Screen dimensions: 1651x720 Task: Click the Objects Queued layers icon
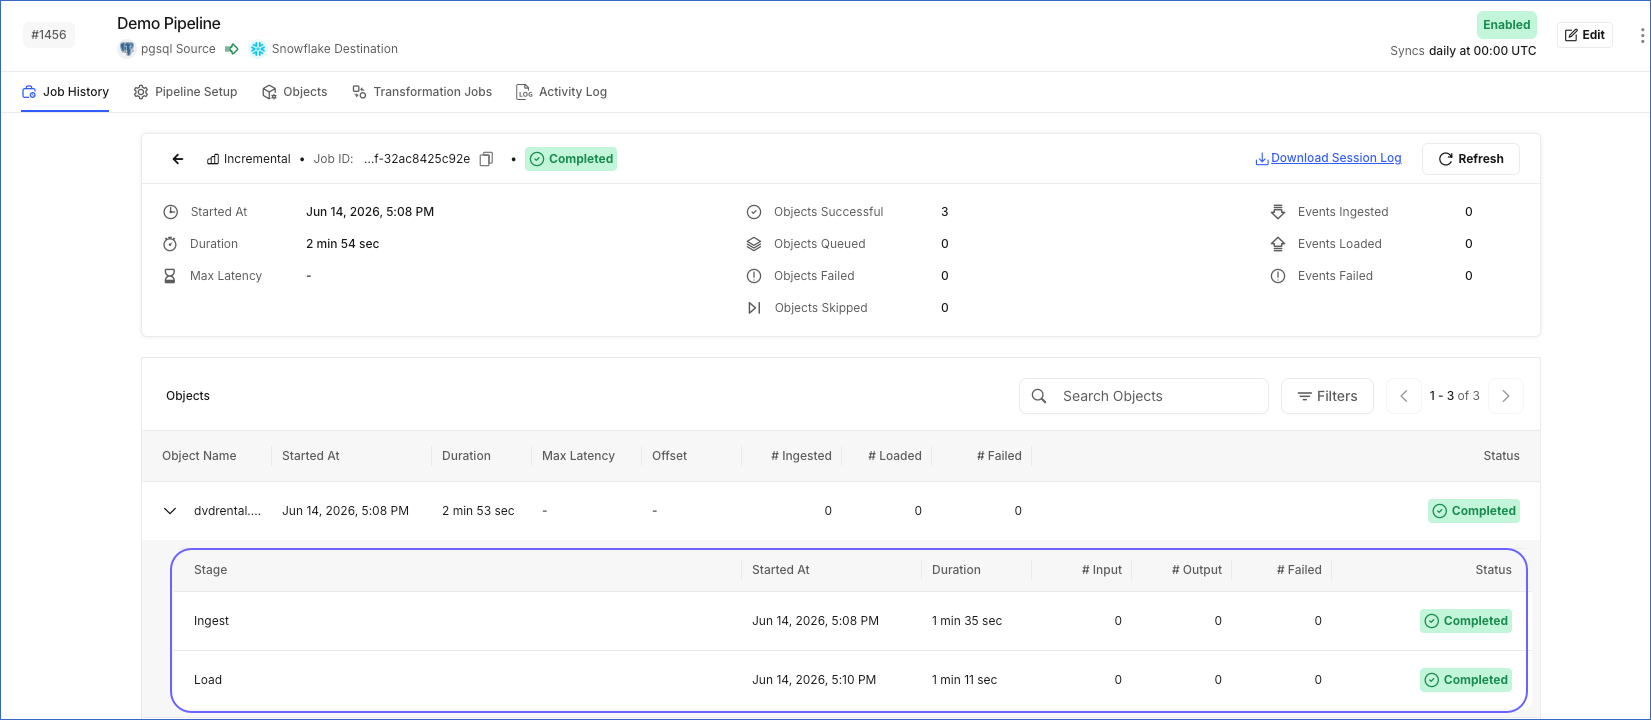click(754, 244)
